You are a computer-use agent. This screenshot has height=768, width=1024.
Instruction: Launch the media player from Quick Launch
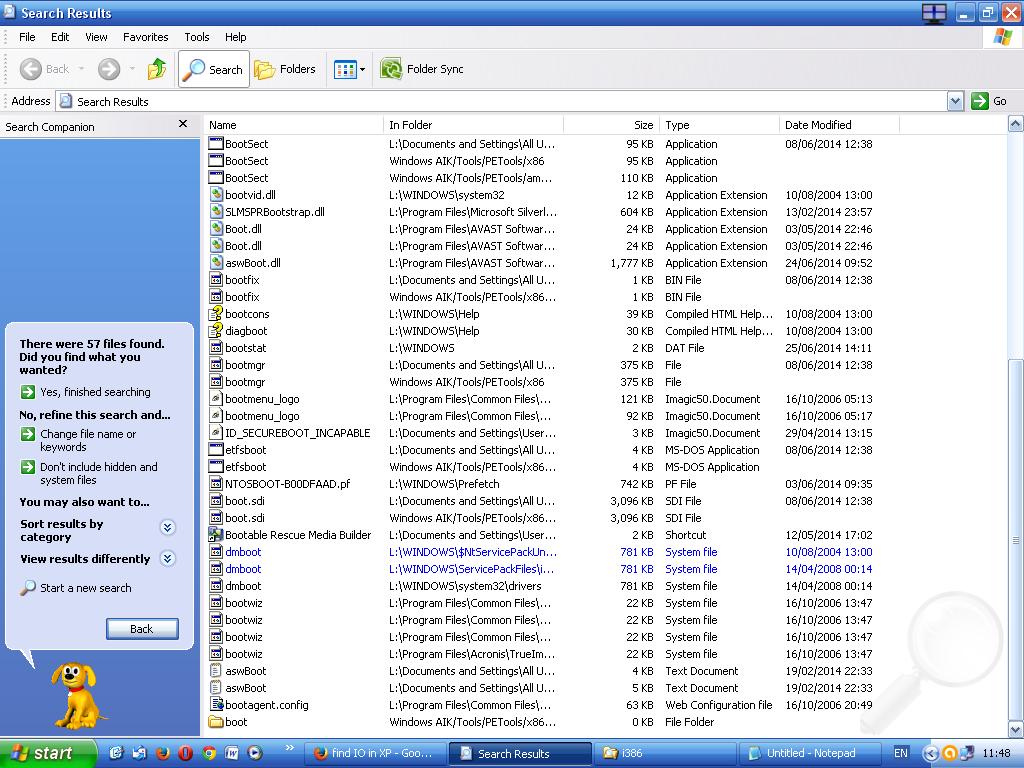click(255, 753)
